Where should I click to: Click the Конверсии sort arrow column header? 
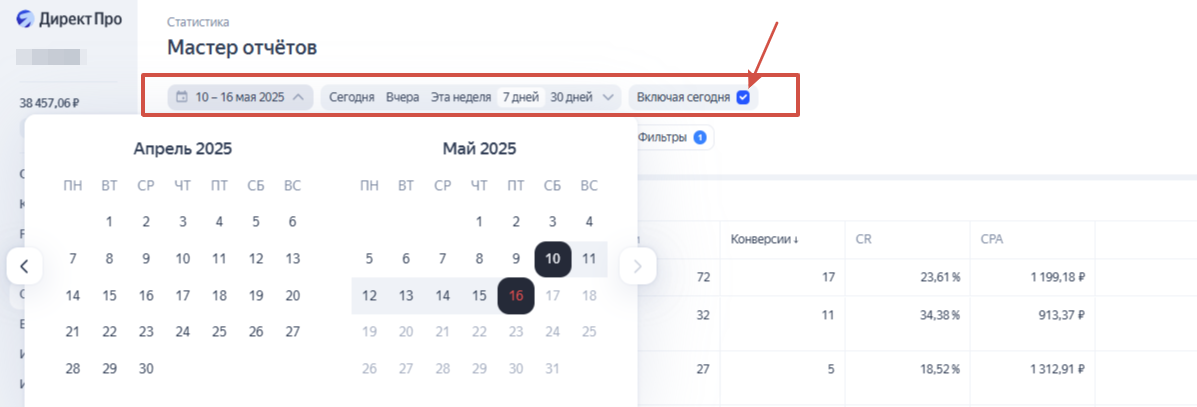[765, 240]
